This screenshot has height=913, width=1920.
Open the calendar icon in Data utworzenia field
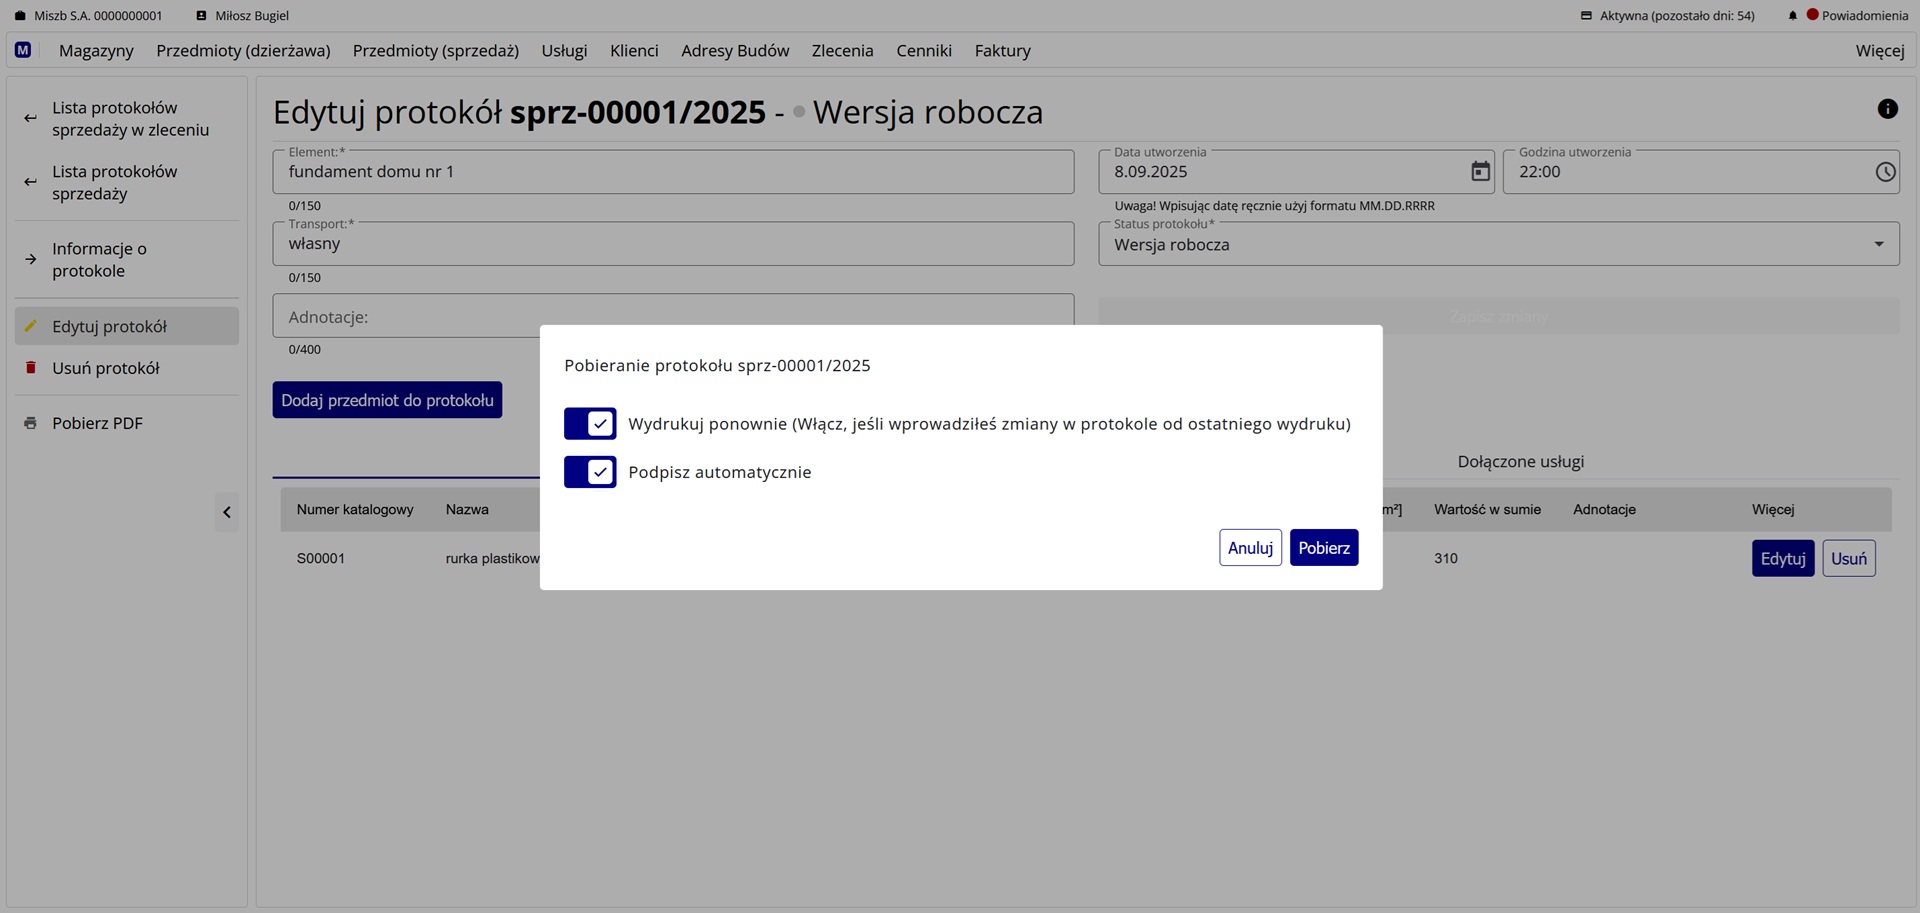pyautogui.click(x=1480, y=171)
